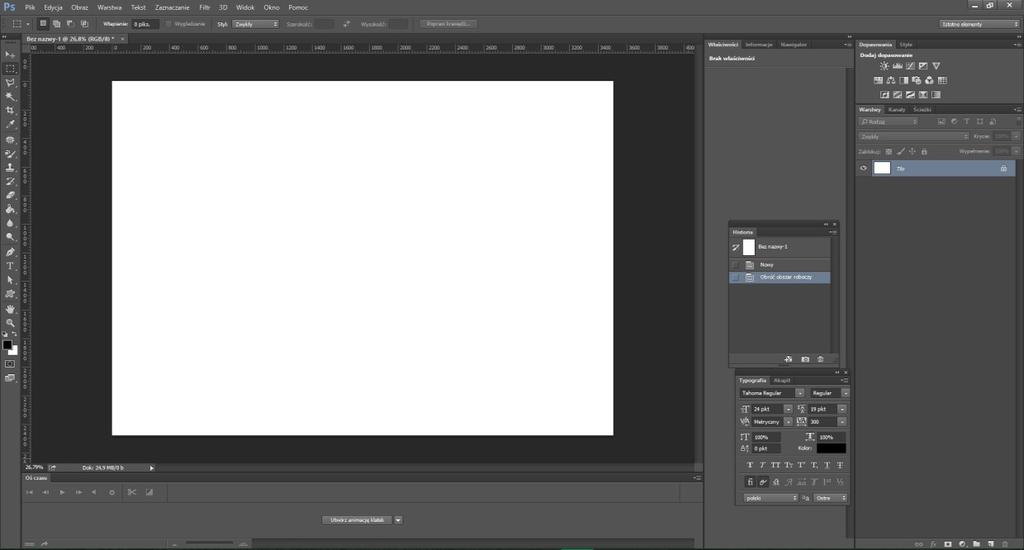This screenshot has height=550, width=1024.
Task: Select the Rectangular Marquee tool in toolbox
Action: (x=10, y=69)
